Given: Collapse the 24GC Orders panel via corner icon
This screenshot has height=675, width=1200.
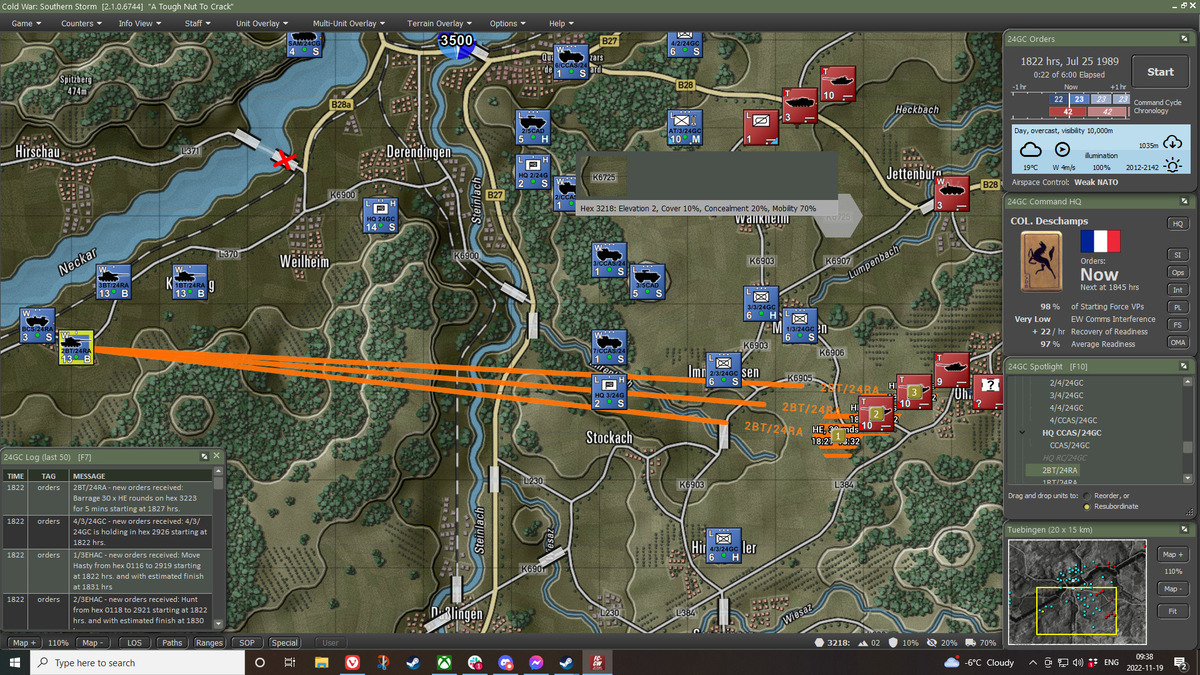Looking at the screenshot, I should point(1183,39).
